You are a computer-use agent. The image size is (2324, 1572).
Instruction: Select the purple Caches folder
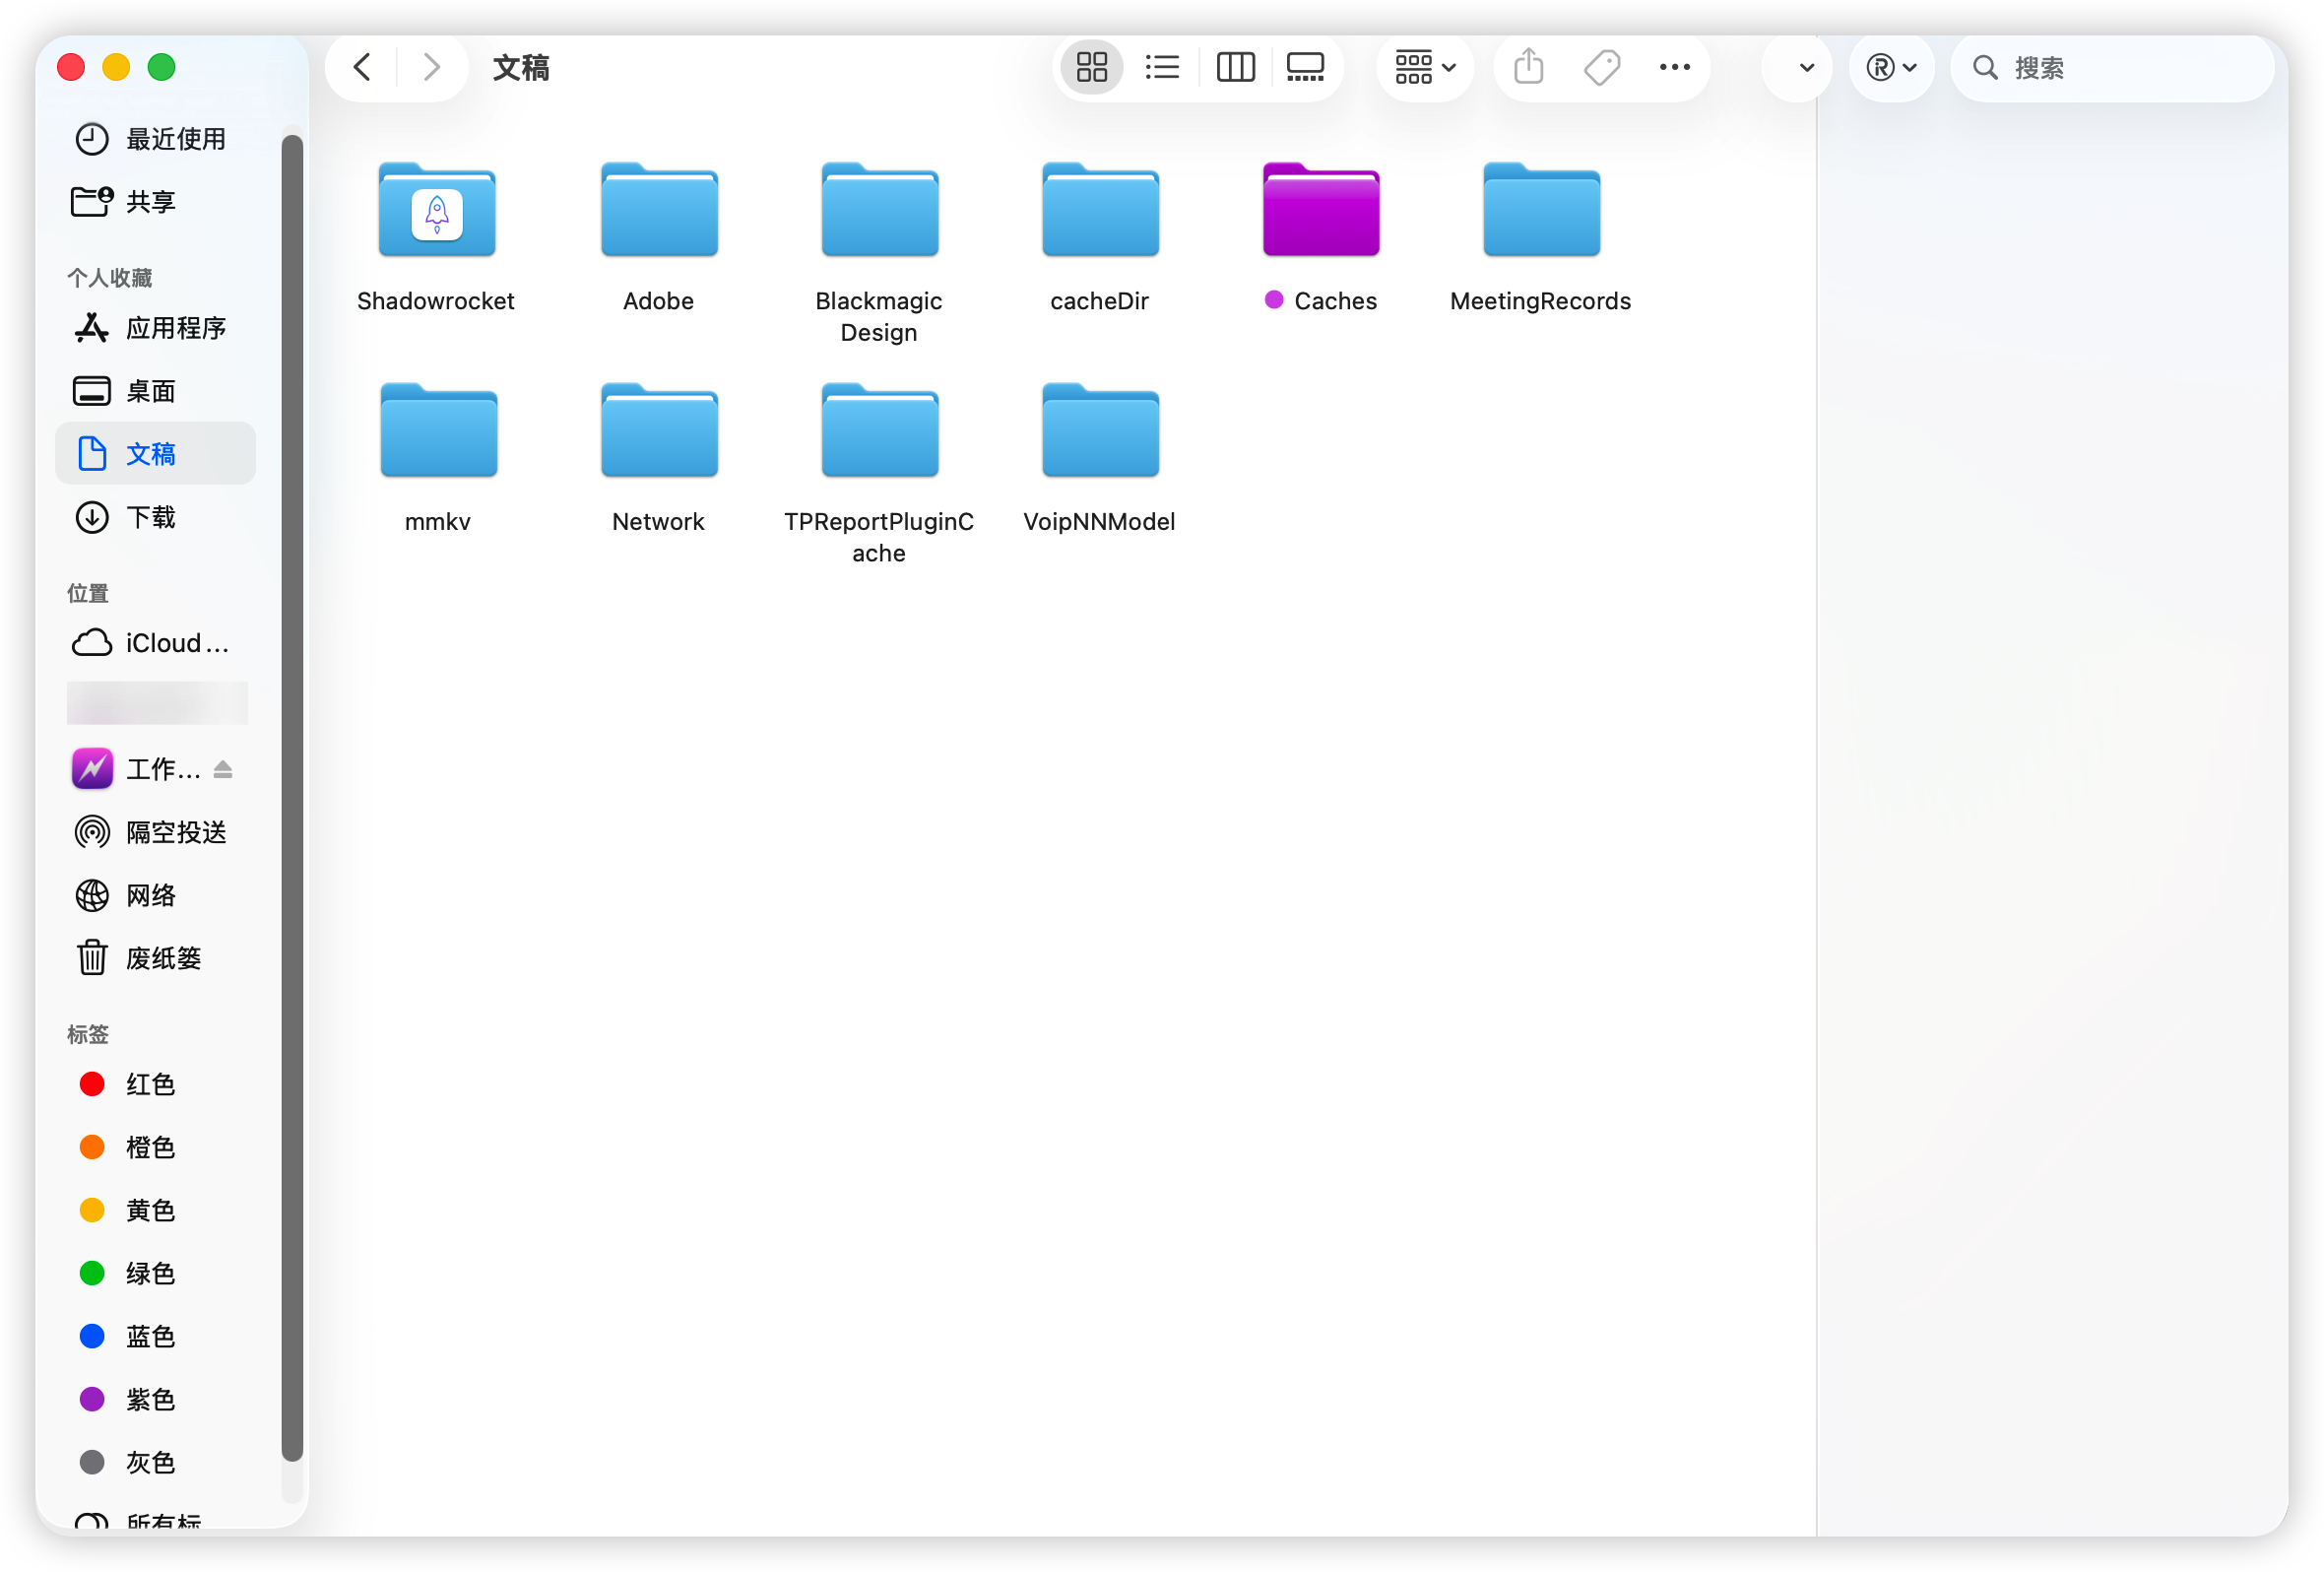1320,211
